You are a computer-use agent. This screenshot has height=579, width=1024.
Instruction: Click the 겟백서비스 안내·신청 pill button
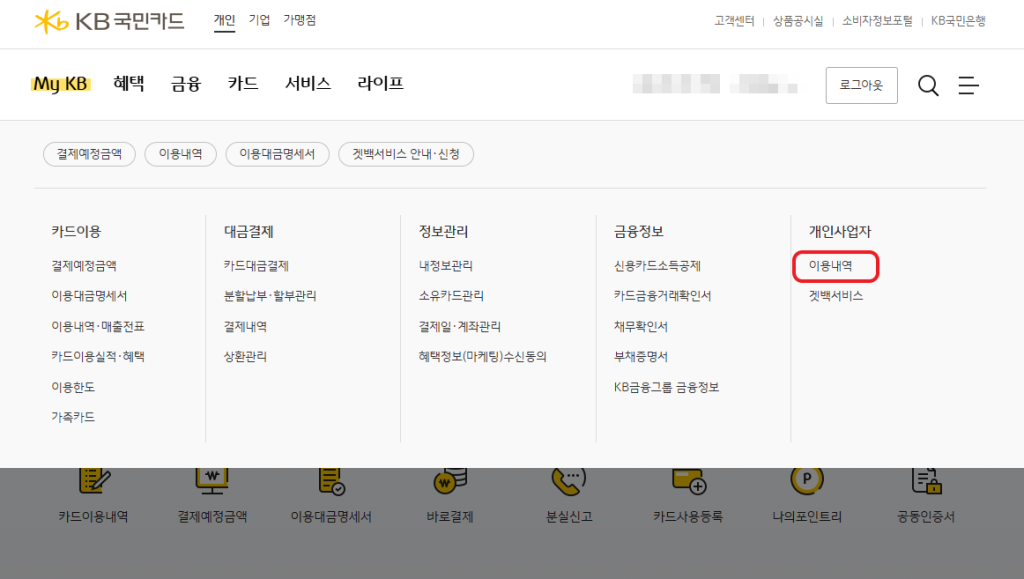[x=406, y=154]
